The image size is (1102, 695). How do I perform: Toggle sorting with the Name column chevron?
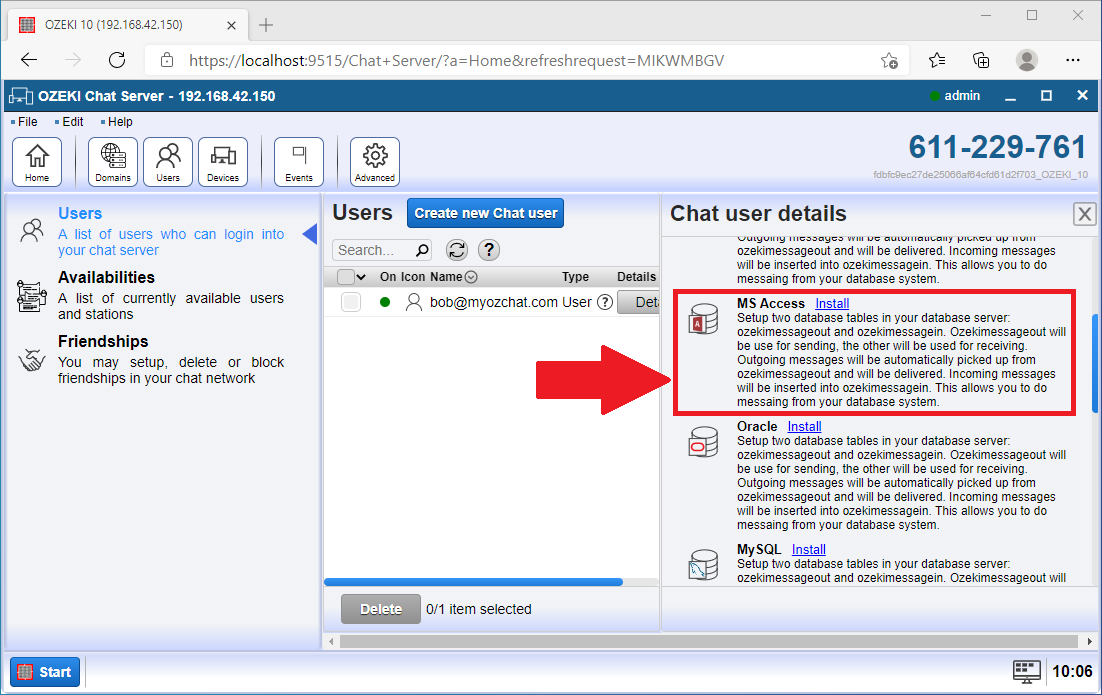click(x=470, y=277)
